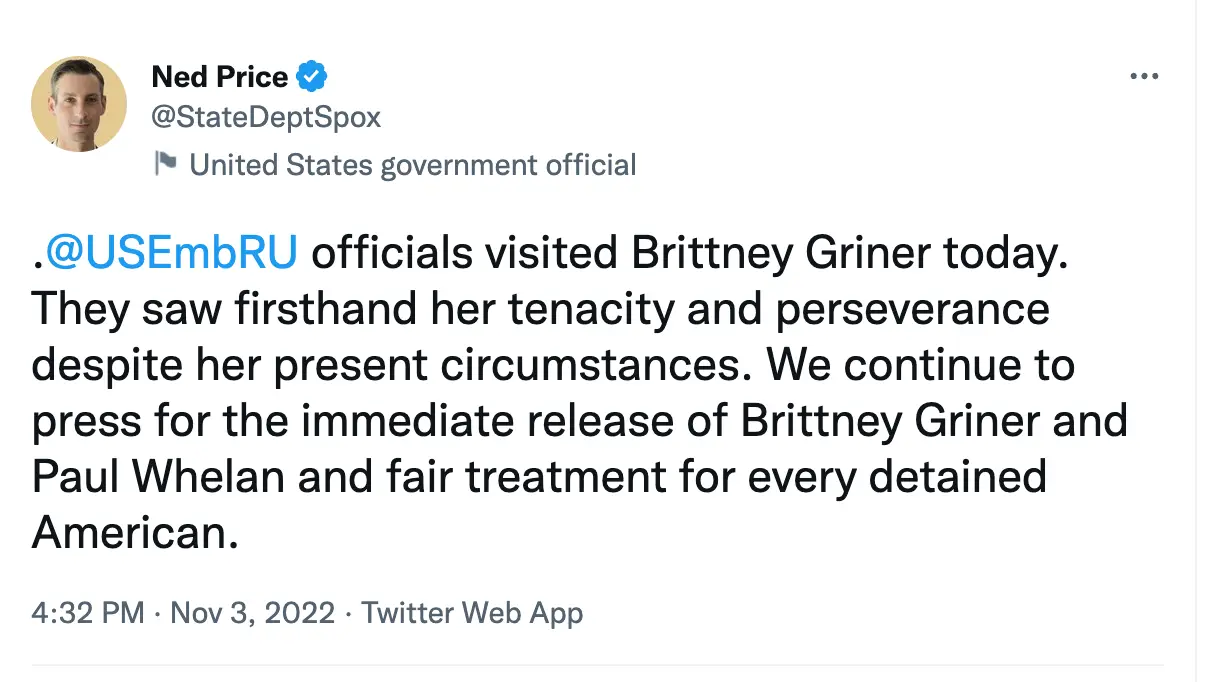1222x682 pixels.
Task: Open the @USEmbRU mention link
Action: 171,254
